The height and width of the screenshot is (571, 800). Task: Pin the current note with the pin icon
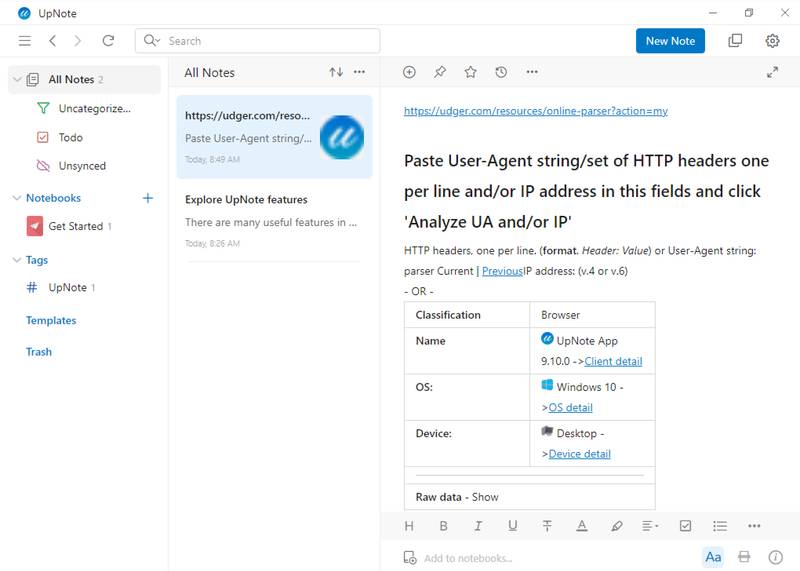point(440,72)
